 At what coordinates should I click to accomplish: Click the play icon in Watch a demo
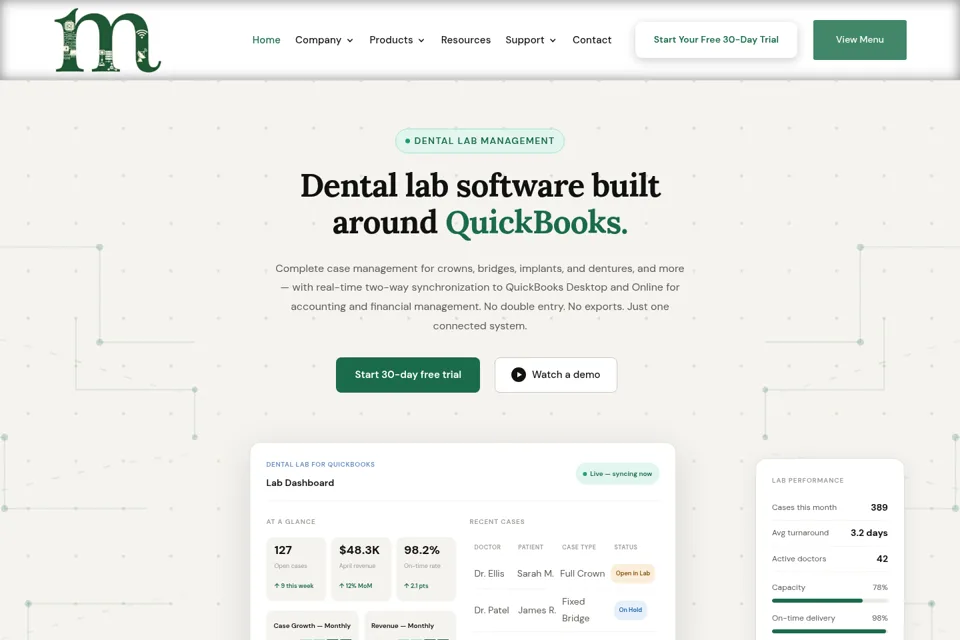[519, 375]
